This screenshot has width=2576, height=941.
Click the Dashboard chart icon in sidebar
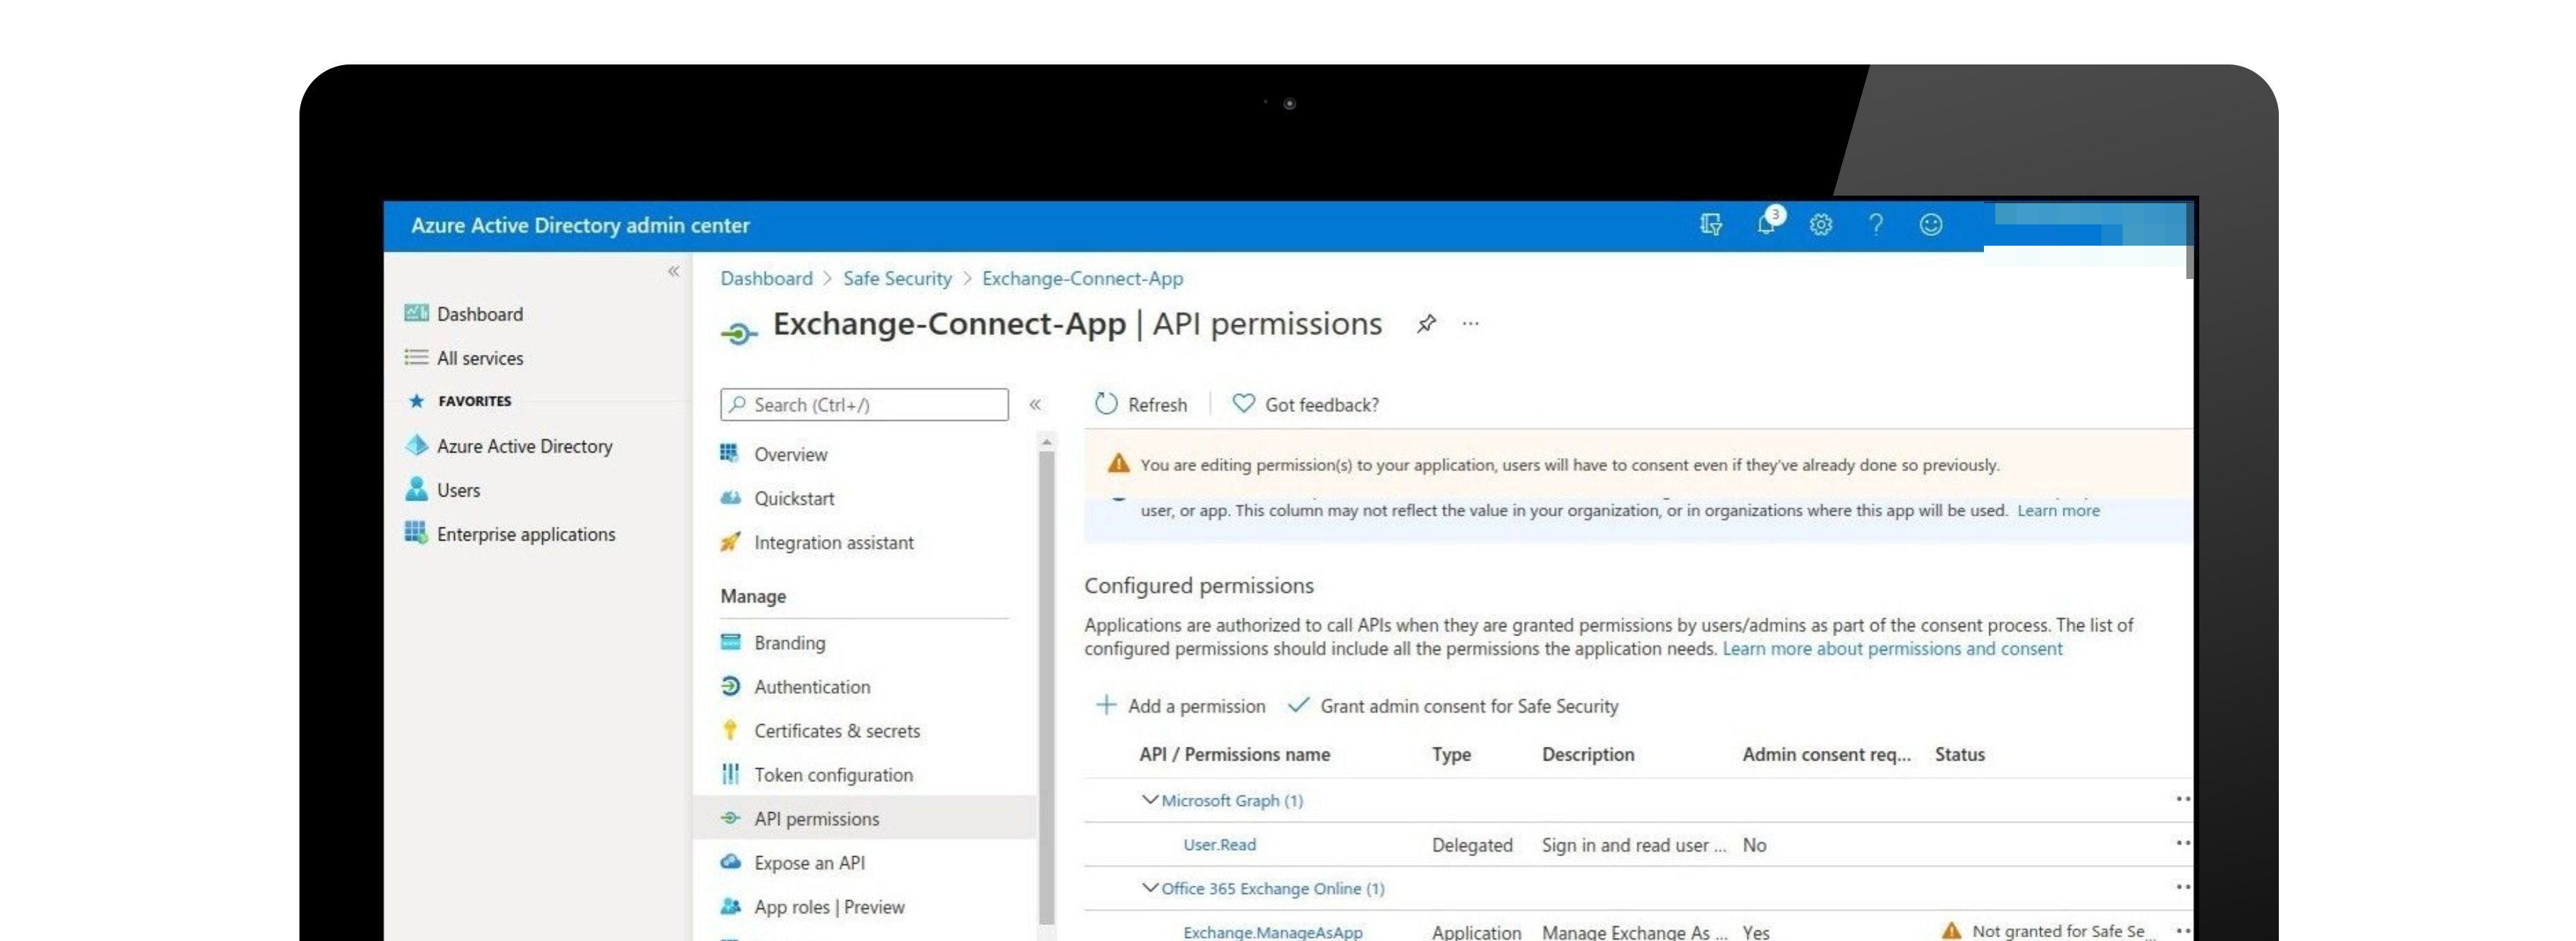point(416,313)
